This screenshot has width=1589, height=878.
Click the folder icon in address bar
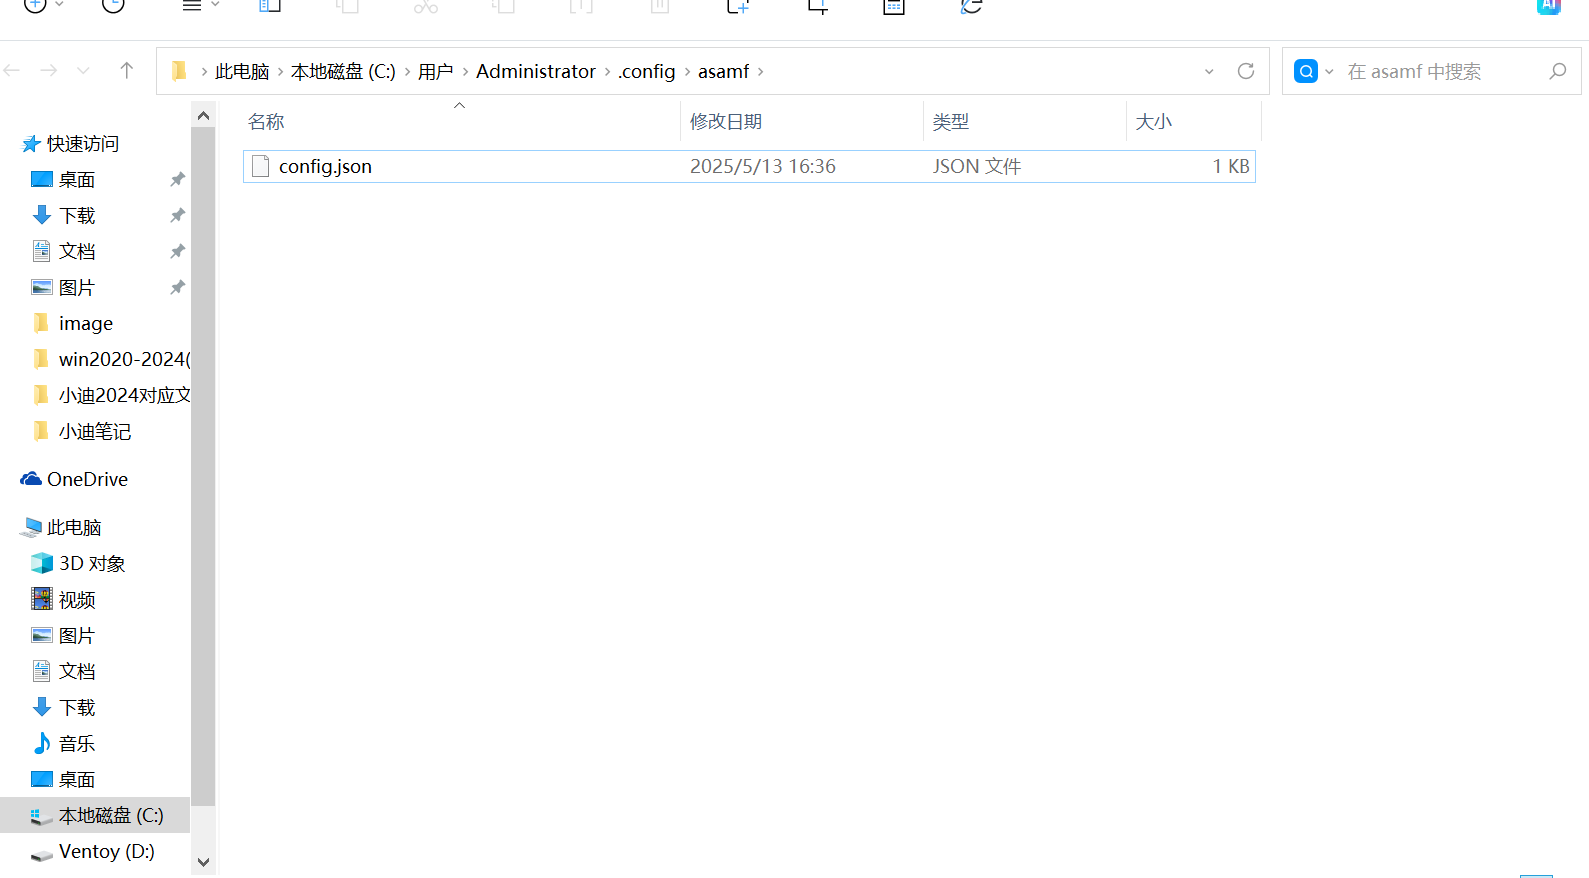click(180, 71)
